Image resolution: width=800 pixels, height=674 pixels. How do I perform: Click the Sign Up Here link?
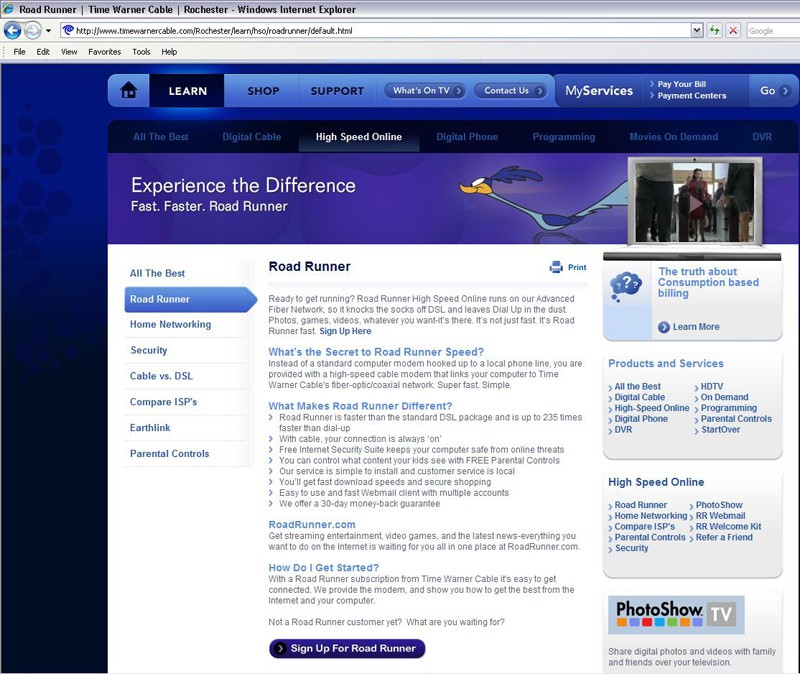click(x=345, y=331)
